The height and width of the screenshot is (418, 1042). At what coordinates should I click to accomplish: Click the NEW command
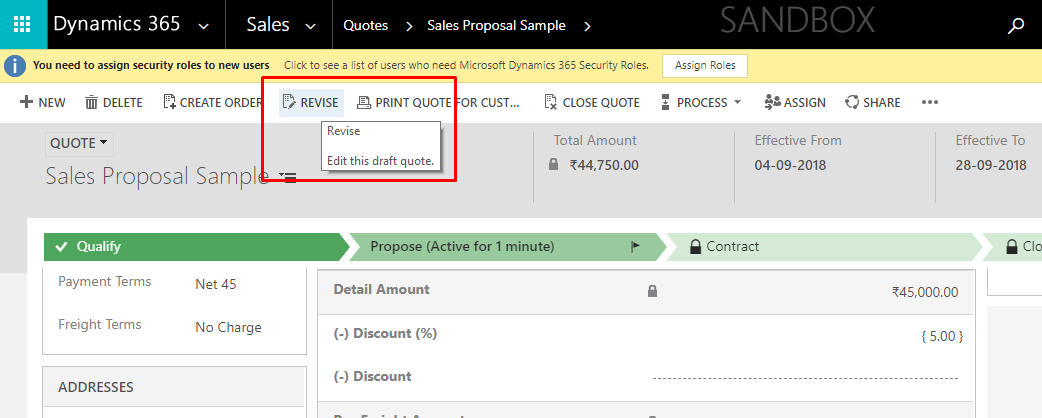tap(43, 102)
